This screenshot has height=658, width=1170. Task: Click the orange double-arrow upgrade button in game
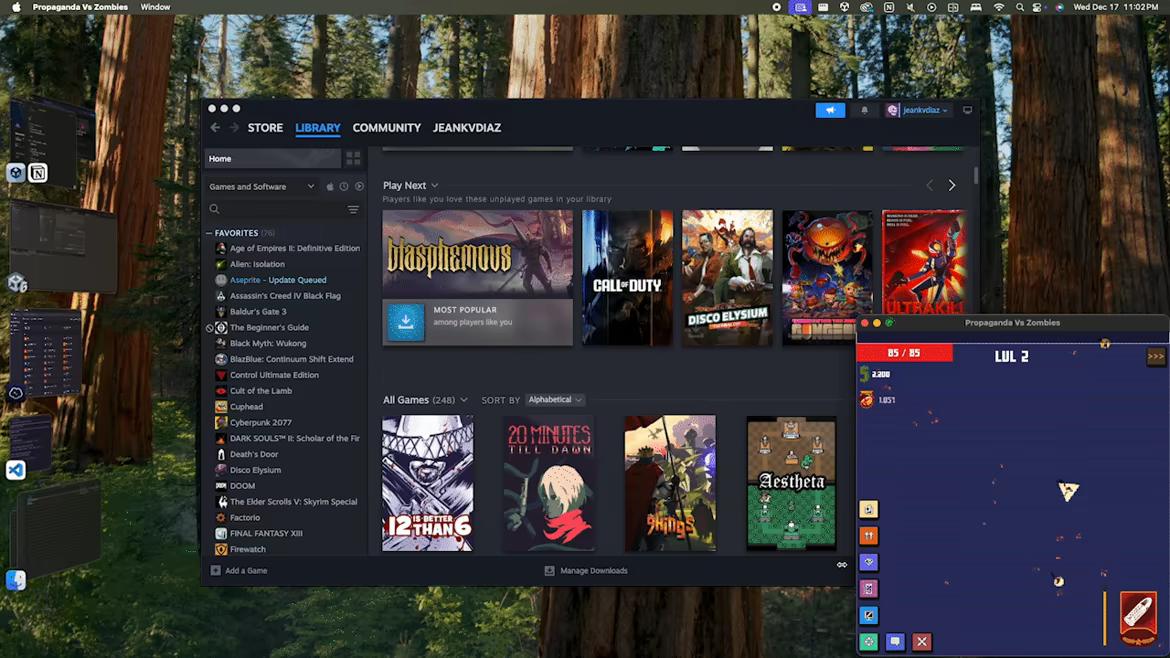[x=869, y=536]
